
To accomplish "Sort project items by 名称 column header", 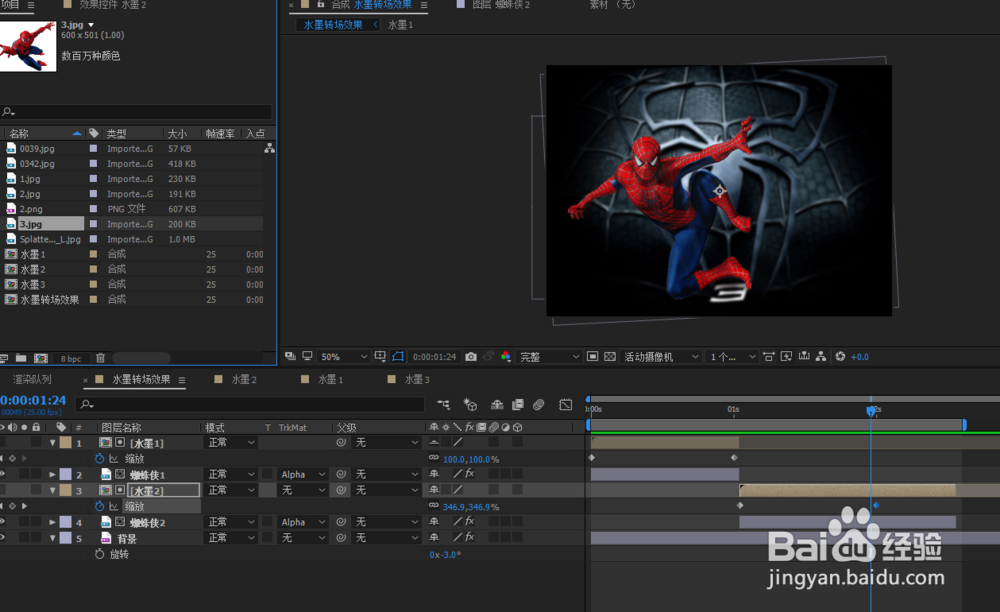I will click(19, 133).
